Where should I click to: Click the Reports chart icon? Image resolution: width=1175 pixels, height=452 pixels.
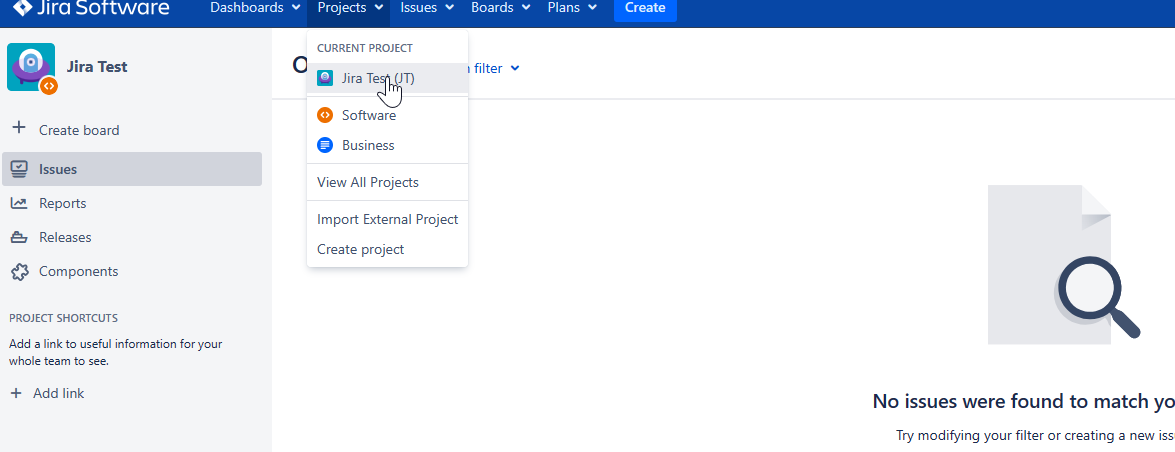pos(19,203)
